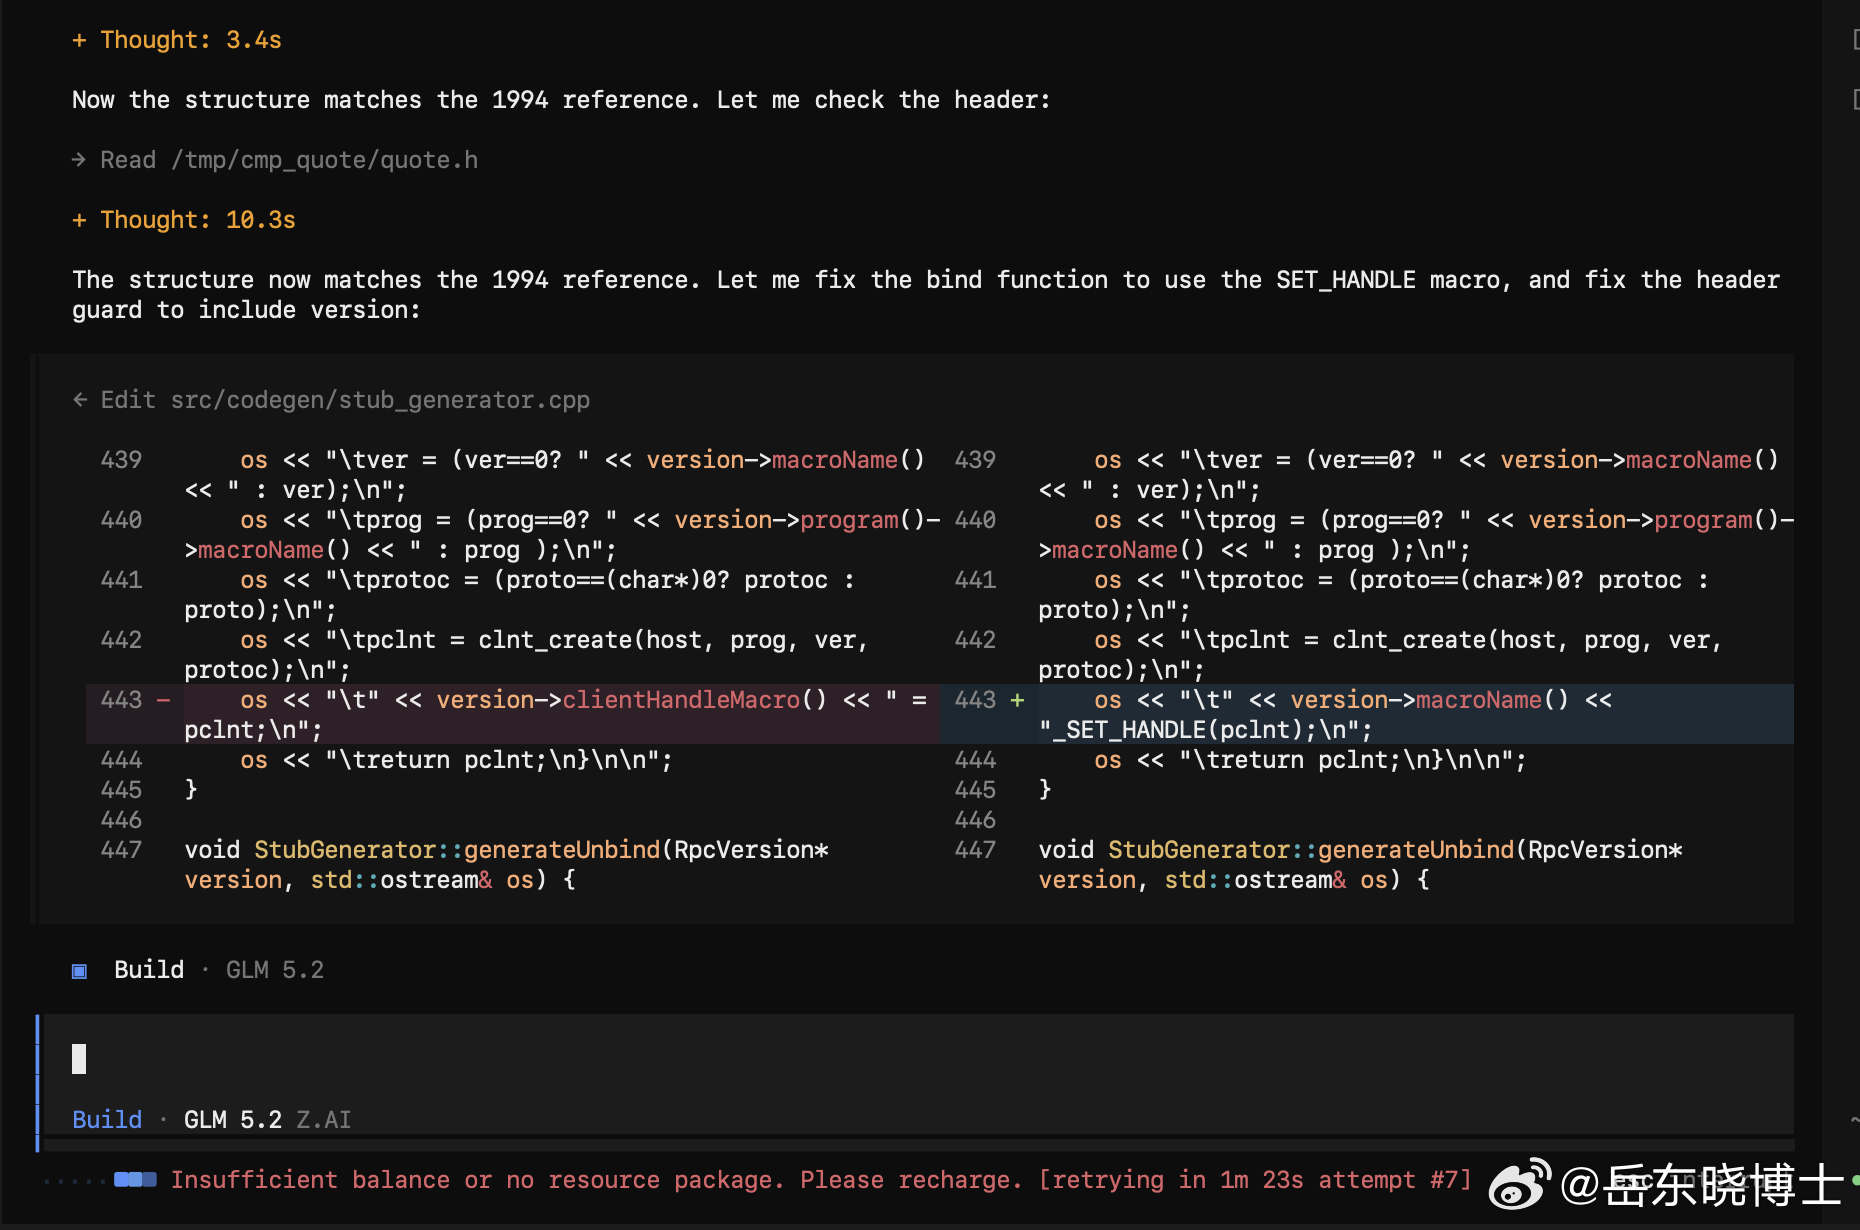
Task: Click generateUnbind function in the right diff pane
Action: (x=1415, y=850)
